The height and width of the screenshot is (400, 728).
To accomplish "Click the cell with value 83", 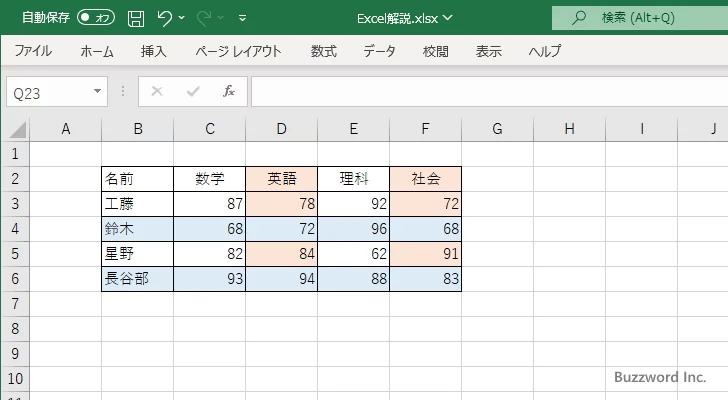I will tap(425, 279).
